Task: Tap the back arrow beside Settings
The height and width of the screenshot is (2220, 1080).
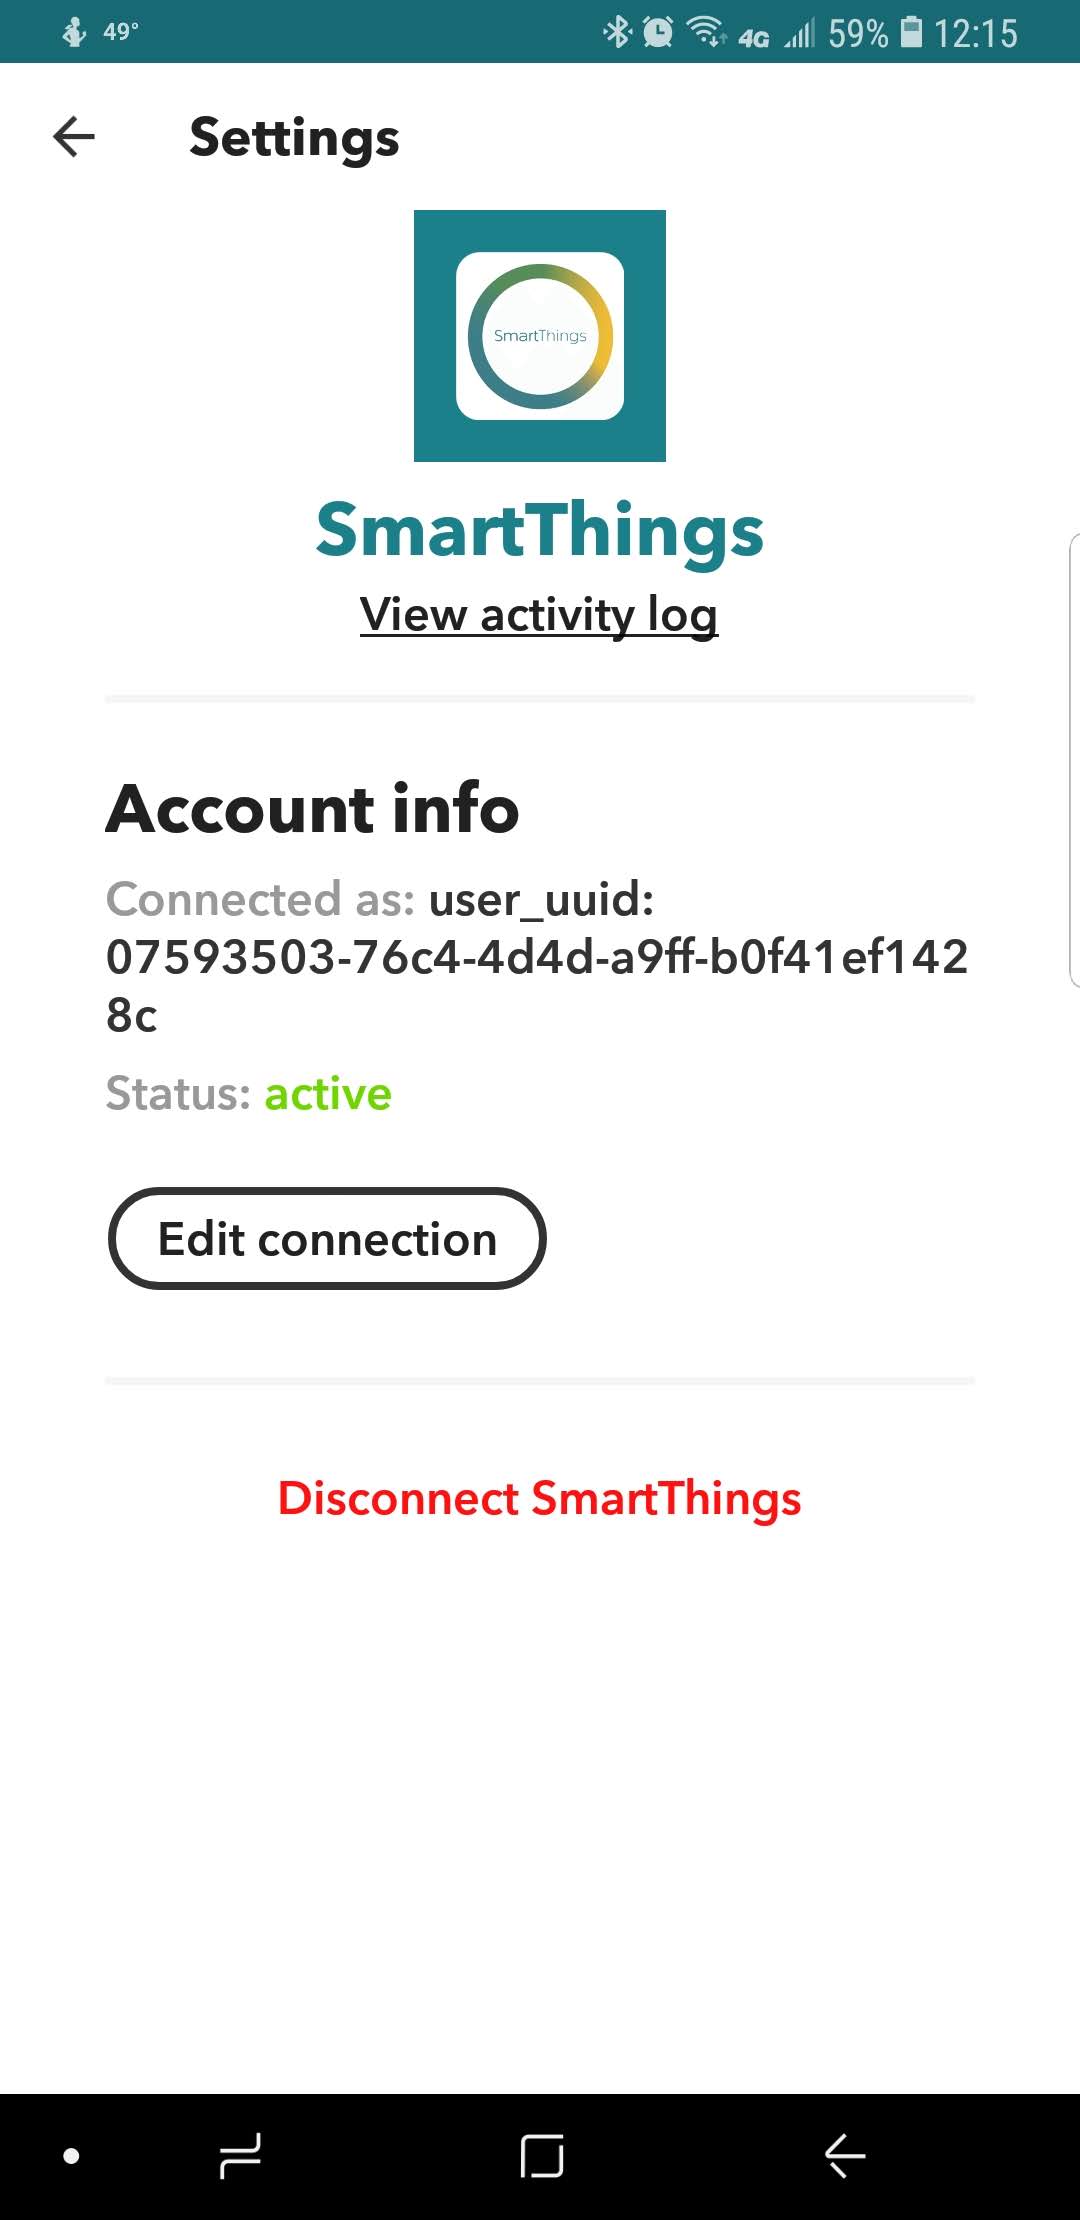Action: [74, 137]
